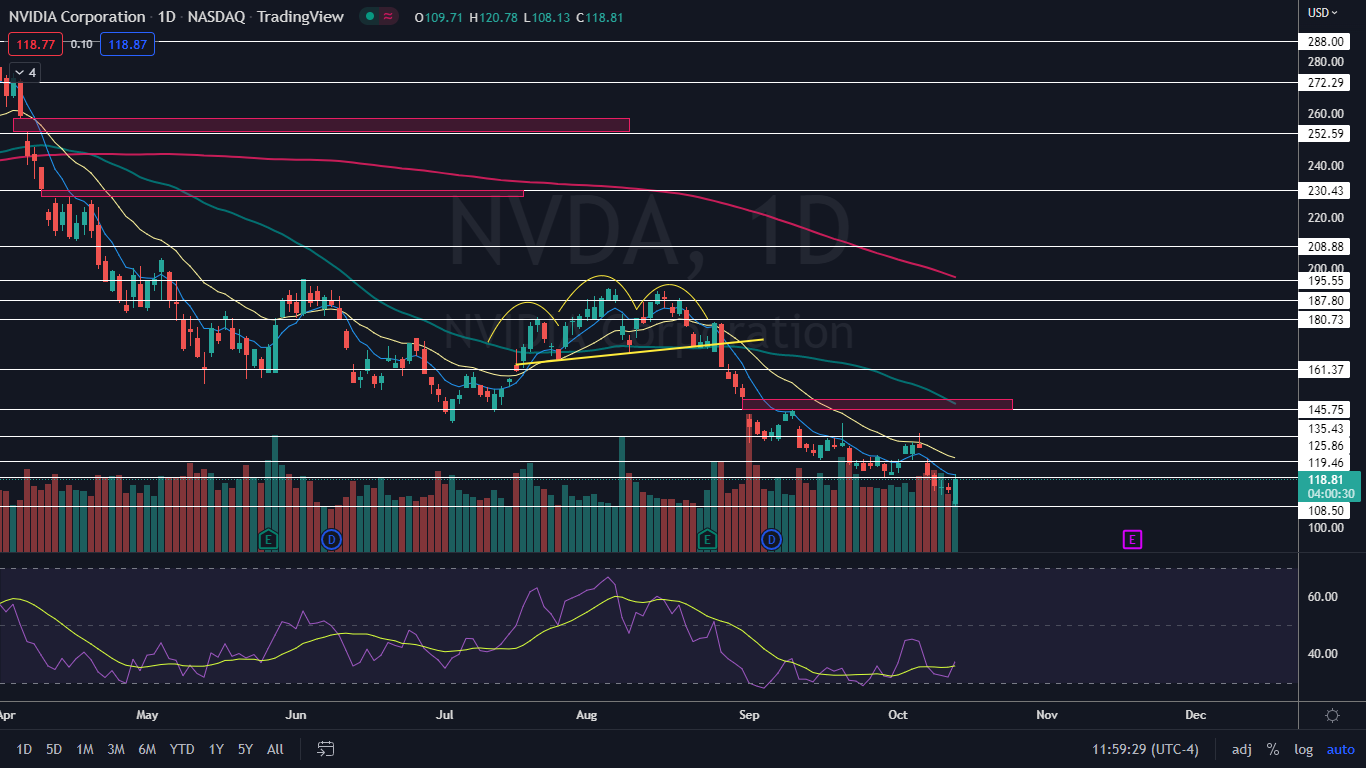Select the 5D time range
The height and width of the screenshot is (768, 1366).
54,749
